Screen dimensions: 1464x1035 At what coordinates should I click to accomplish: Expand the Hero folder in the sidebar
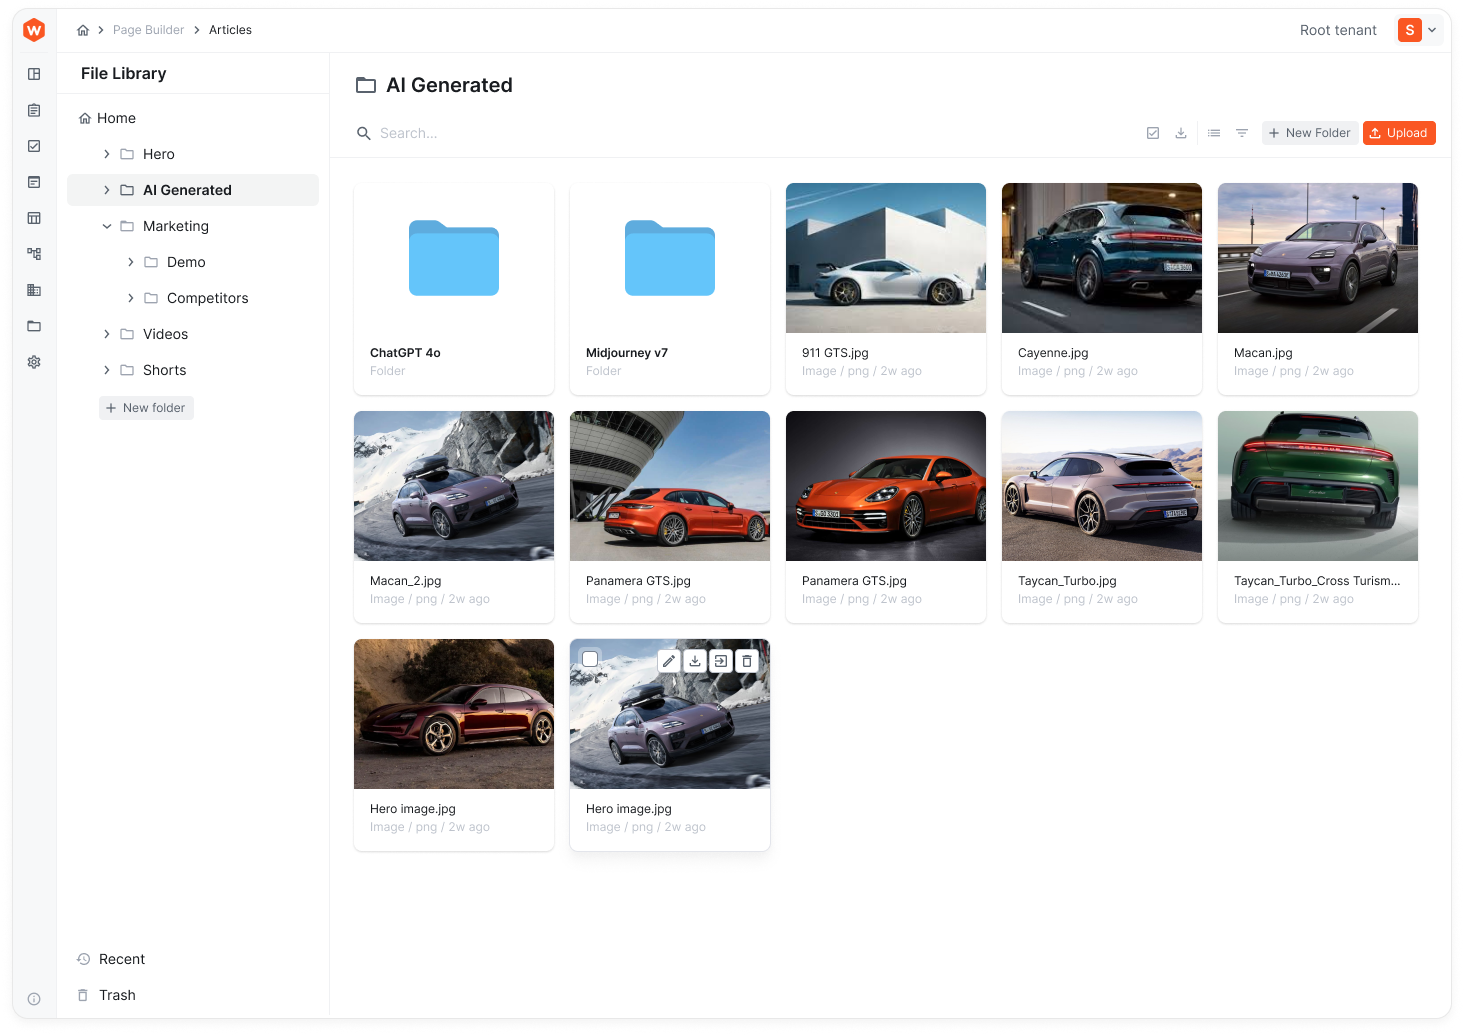107,154
